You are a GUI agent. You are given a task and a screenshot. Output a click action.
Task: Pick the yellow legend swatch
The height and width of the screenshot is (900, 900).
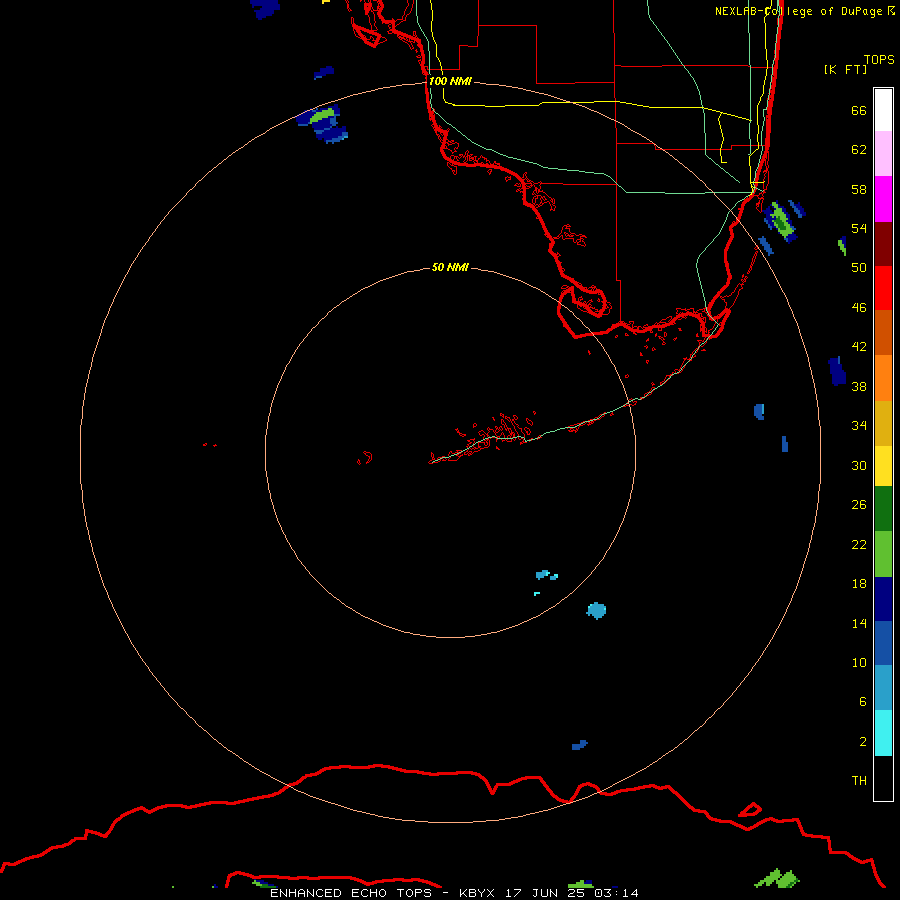pyautogui.click(x=883, y=466)
